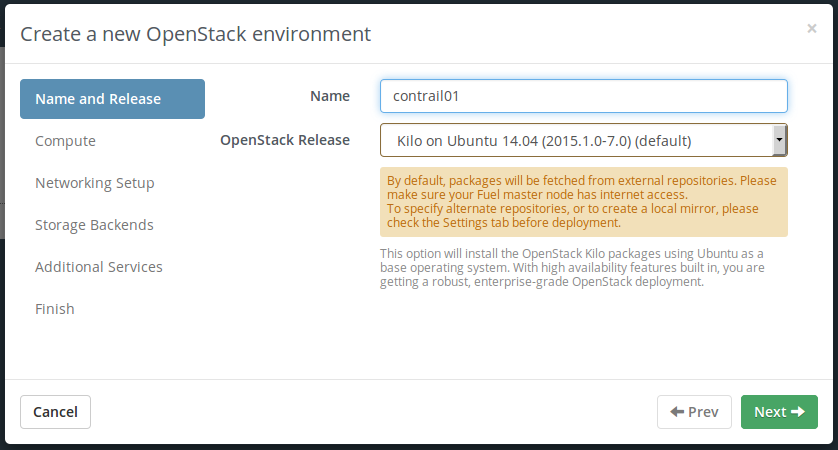This screenshot has height=450, width=838.
Task: Click the orange external repositories warning
Action: point(584,202)
